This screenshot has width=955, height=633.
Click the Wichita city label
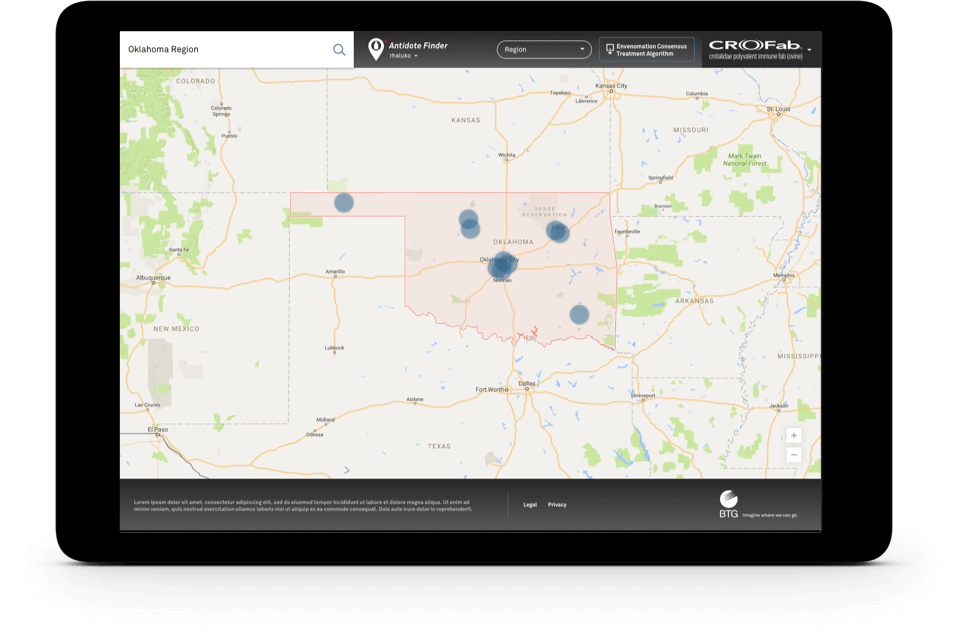[x=507, y=155]
